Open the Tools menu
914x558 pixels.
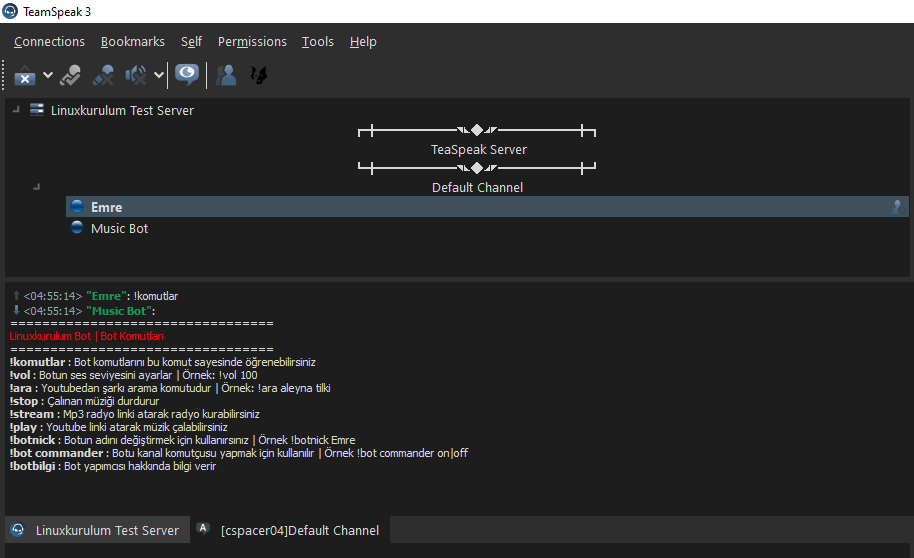[x=318, y=42]
